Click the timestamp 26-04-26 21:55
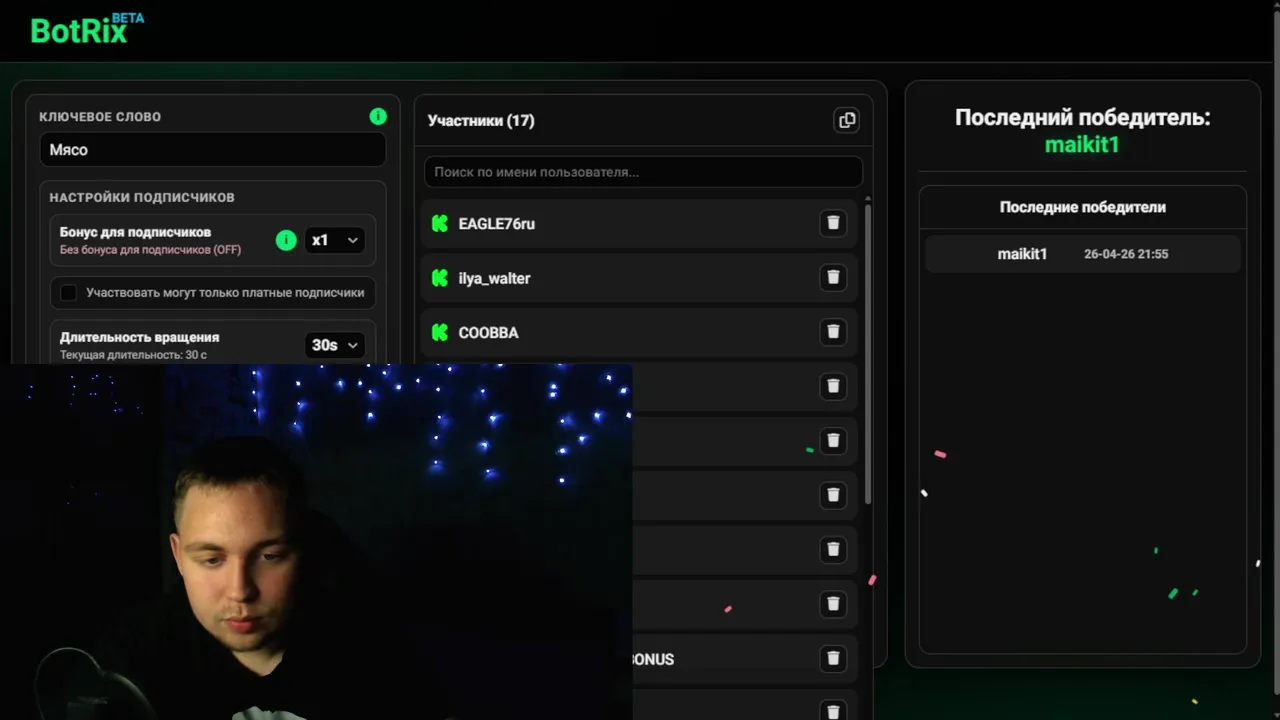1280x720 pixels. (1126, 254)
